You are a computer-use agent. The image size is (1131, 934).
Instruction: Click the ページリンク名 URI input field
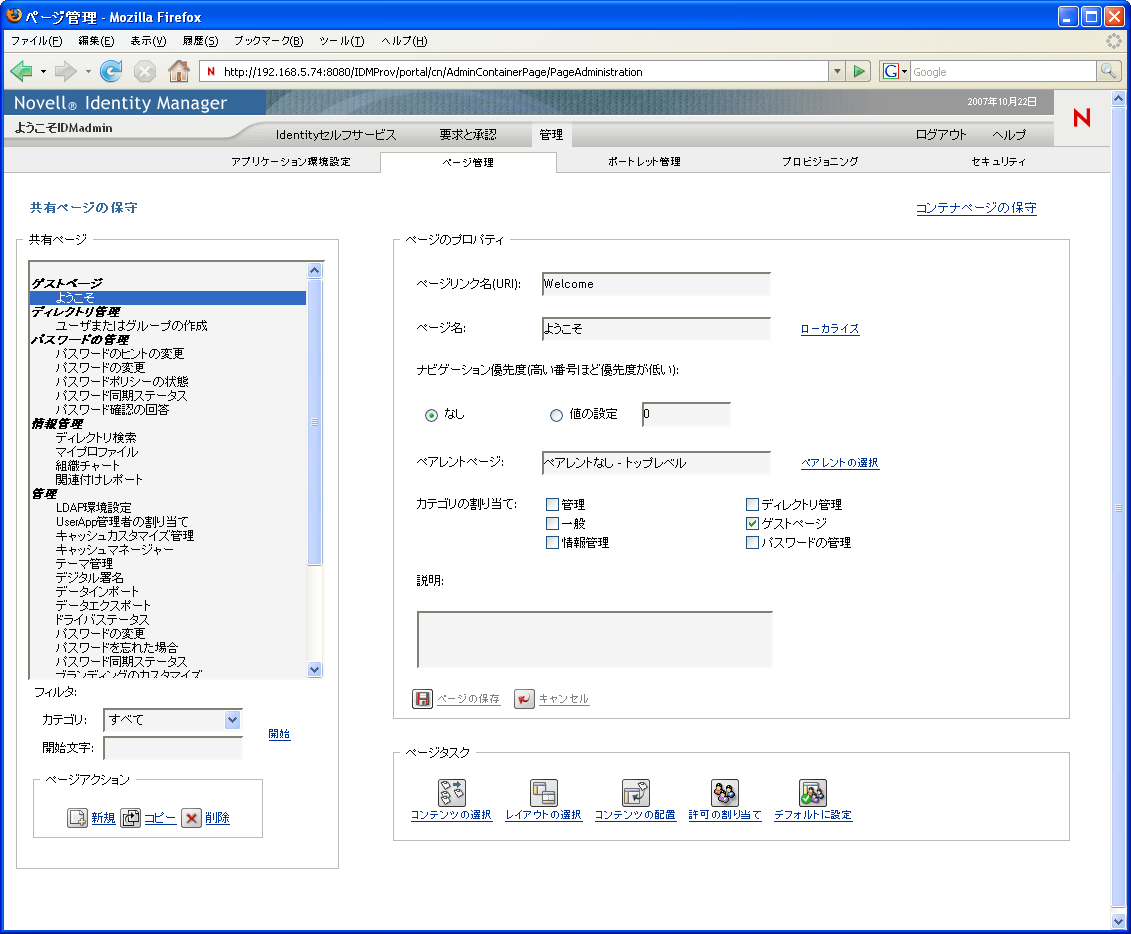click(656, 284)
